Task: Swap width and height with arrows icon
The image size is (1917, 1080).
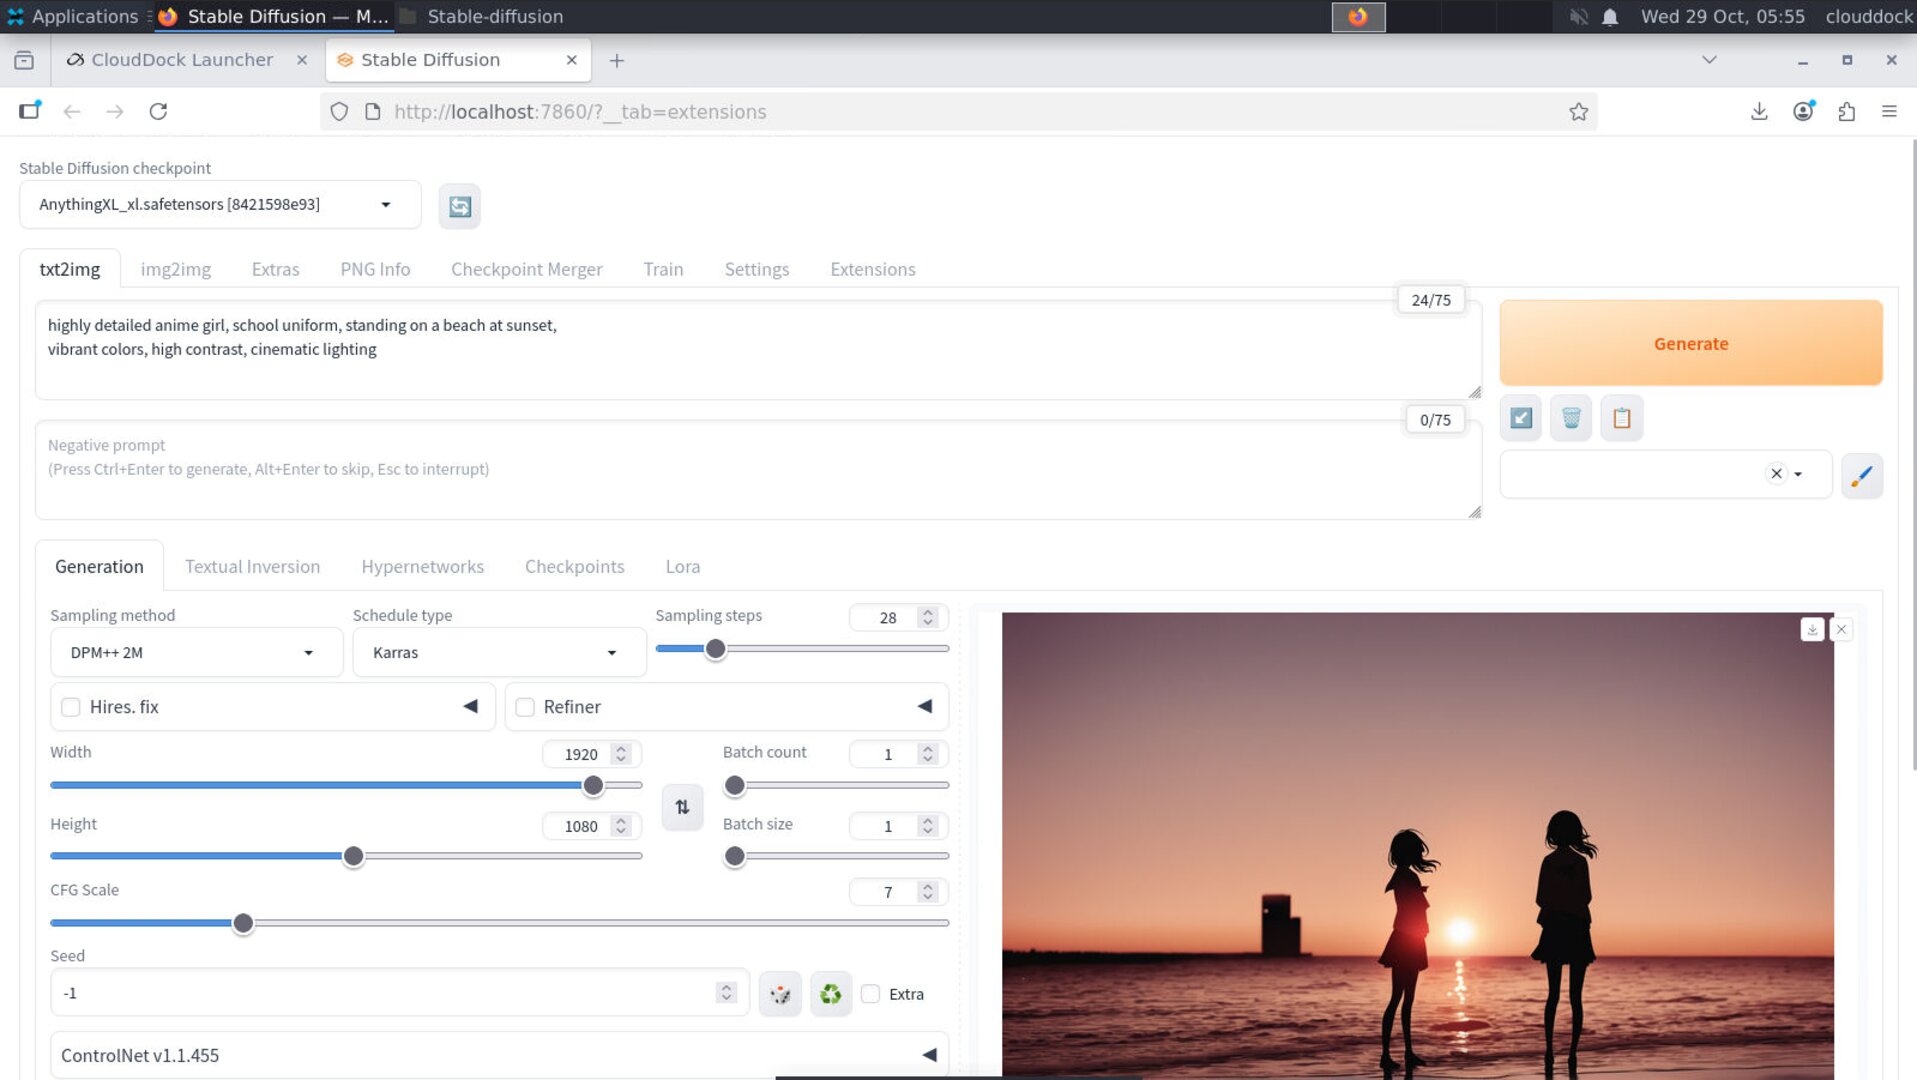Action: 682,807
